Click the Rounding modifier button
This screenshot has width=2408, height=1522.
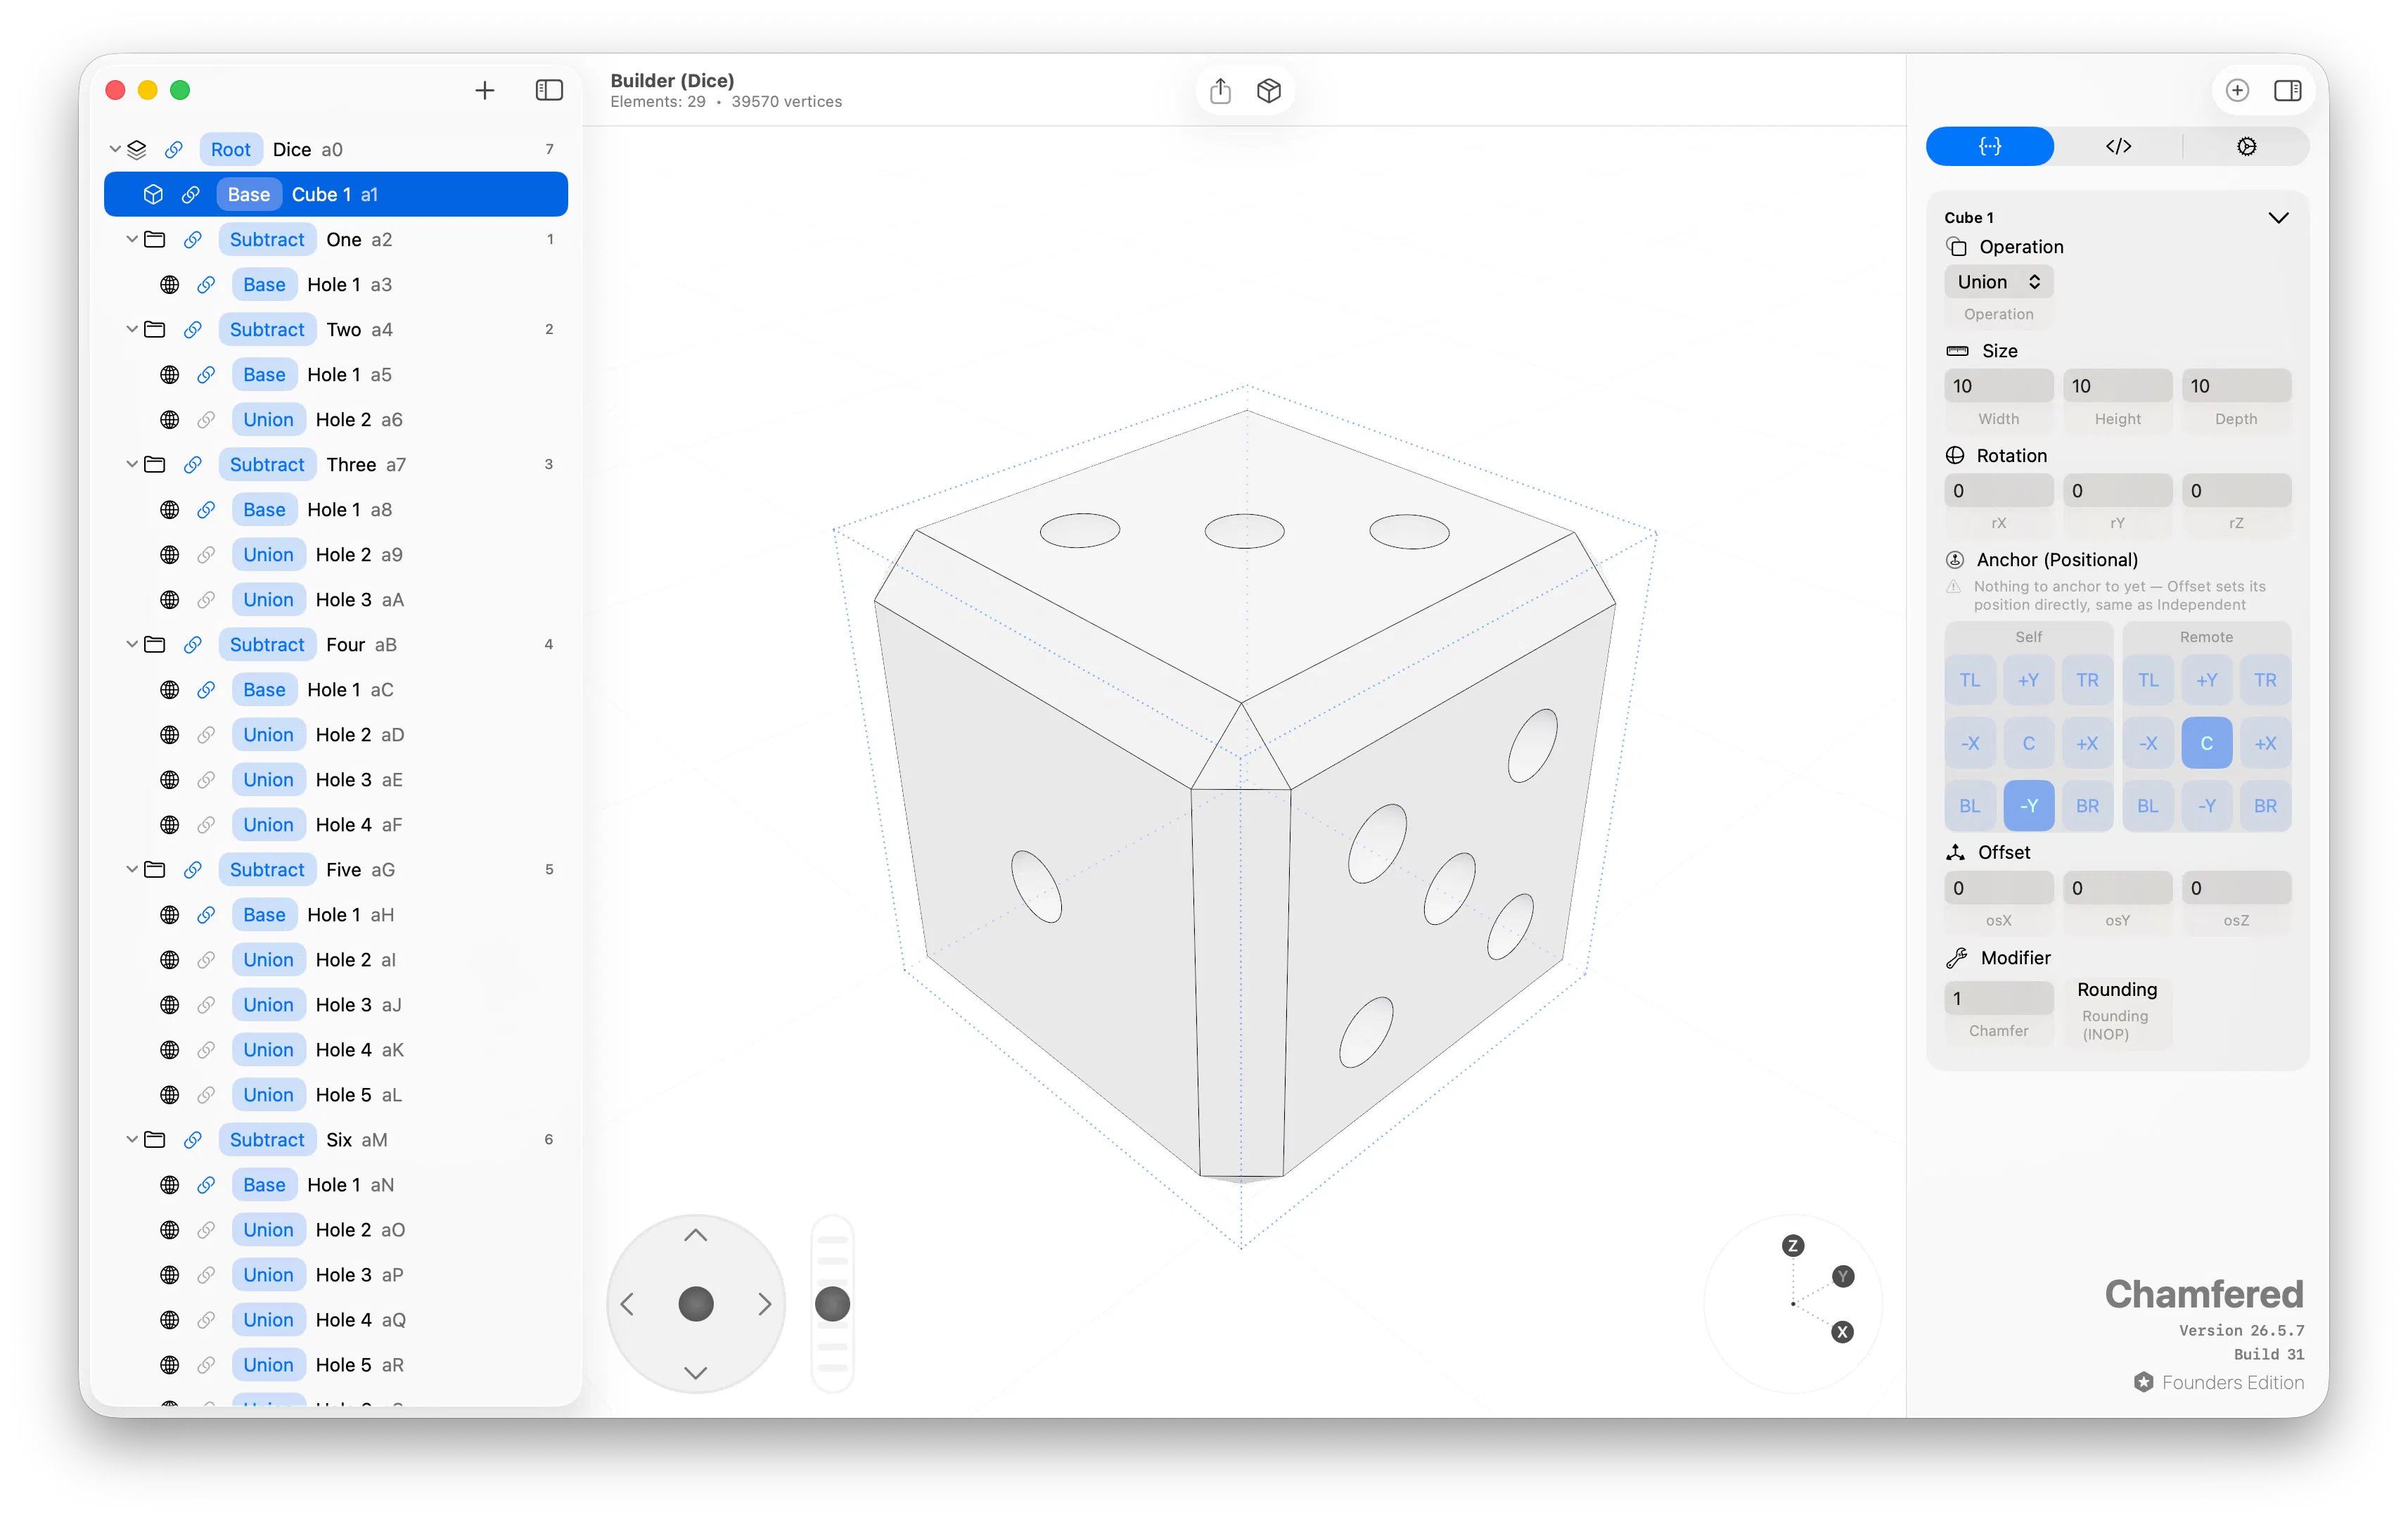click(x=2116, y=989)
